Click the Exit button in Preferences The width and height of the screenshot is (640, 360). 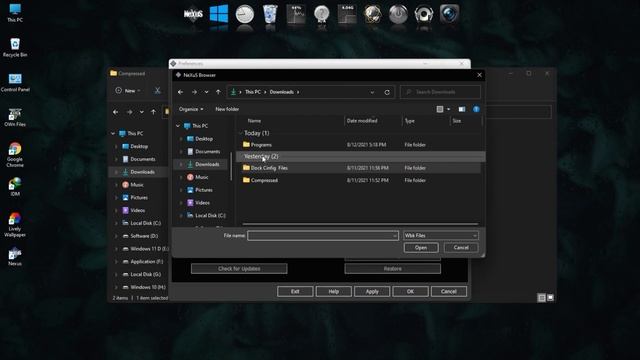295,291
